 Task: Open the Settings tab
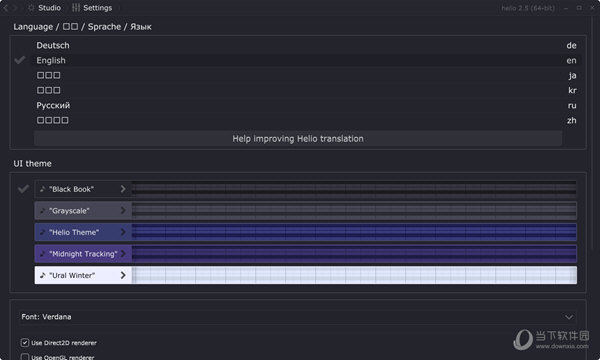pyautogui.click(x=92, y=8)
